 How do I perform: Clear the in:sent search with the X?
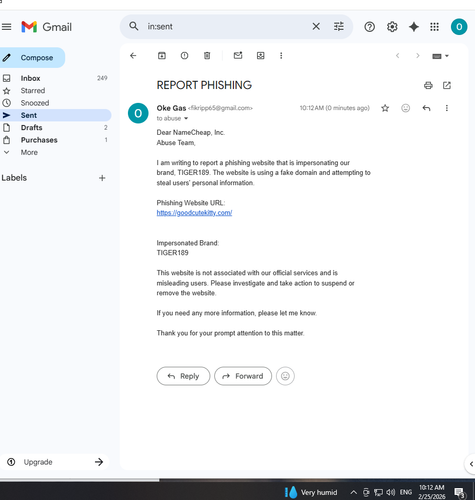point(316,26)
